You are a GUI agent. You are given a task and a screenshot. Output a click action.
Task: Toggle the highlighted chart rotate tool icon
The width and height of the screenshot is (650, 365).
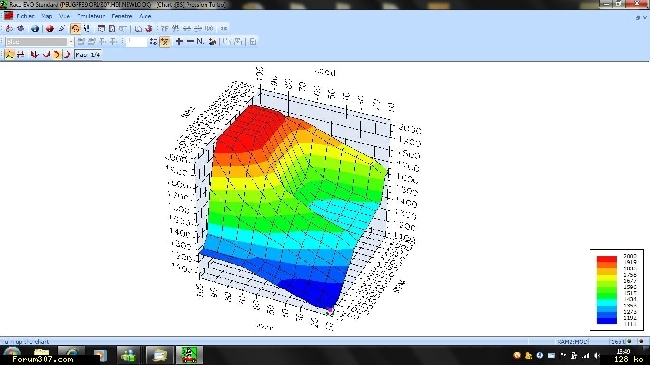pyautogui.click(x=10, y=55)
